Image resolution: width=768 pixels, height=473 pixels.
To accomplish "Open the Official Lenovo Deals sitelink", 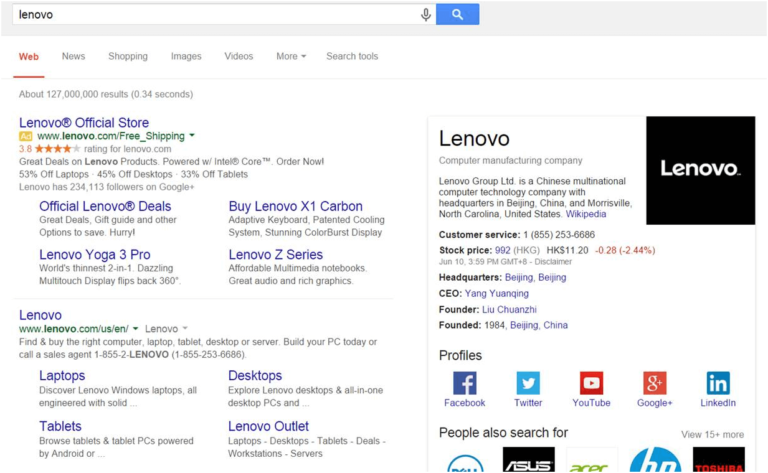I will (x=105, y=206).
